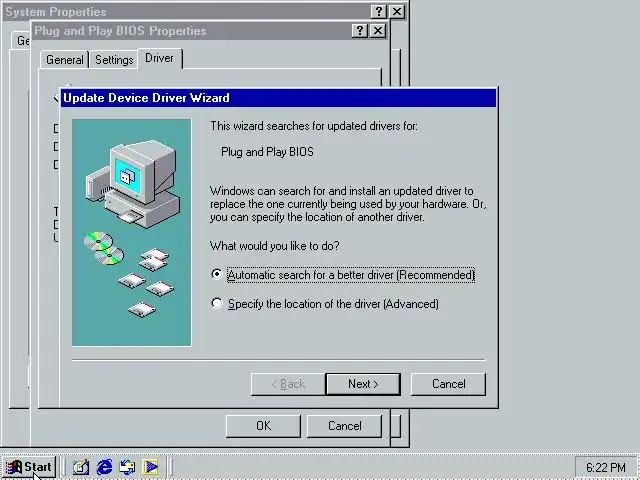Click Cancel in Plug and Play BIOS Properties
This screenshot has width=640, height=480.
pyautogui.click(x=344, y=426)
